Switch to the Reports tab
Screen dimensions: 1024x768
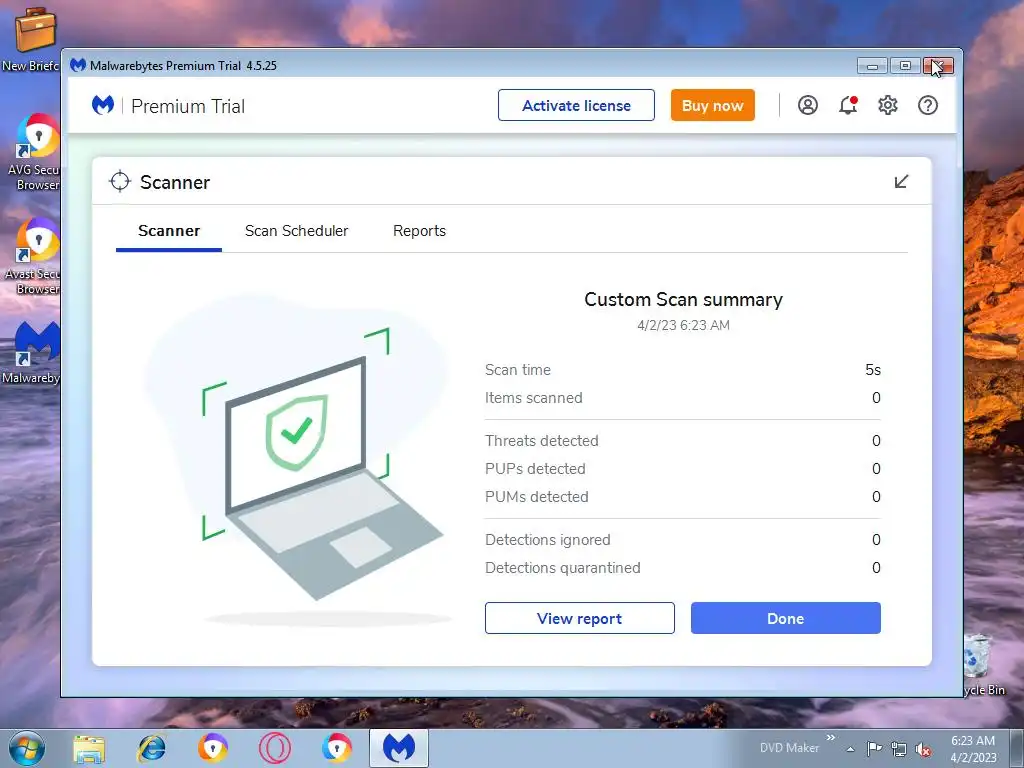419,231
